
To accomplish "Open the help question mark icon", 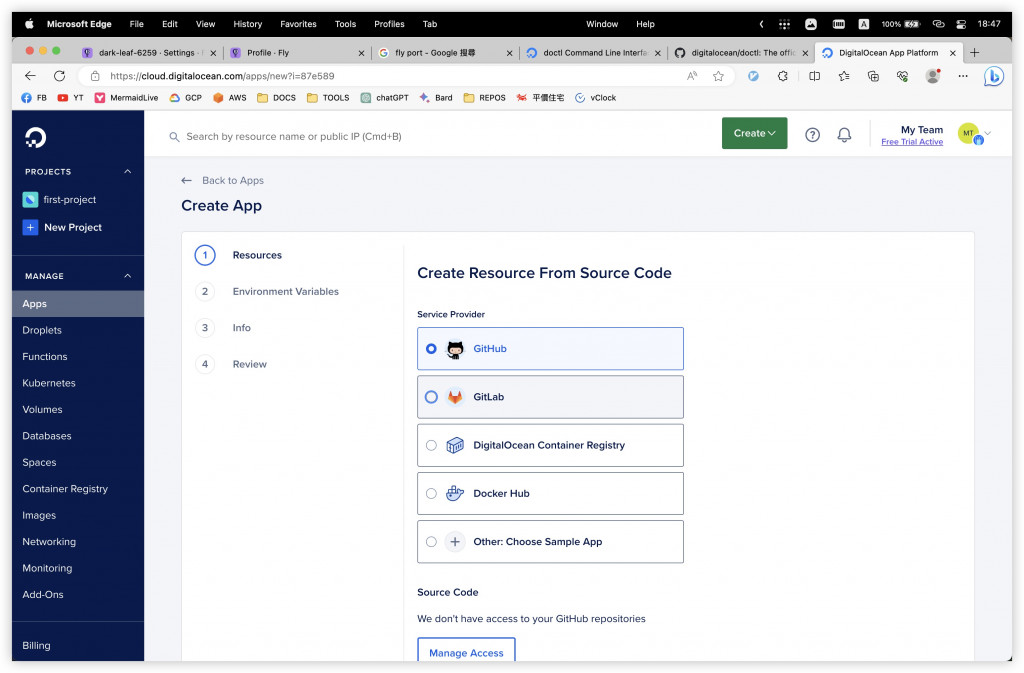I will 812,134.
